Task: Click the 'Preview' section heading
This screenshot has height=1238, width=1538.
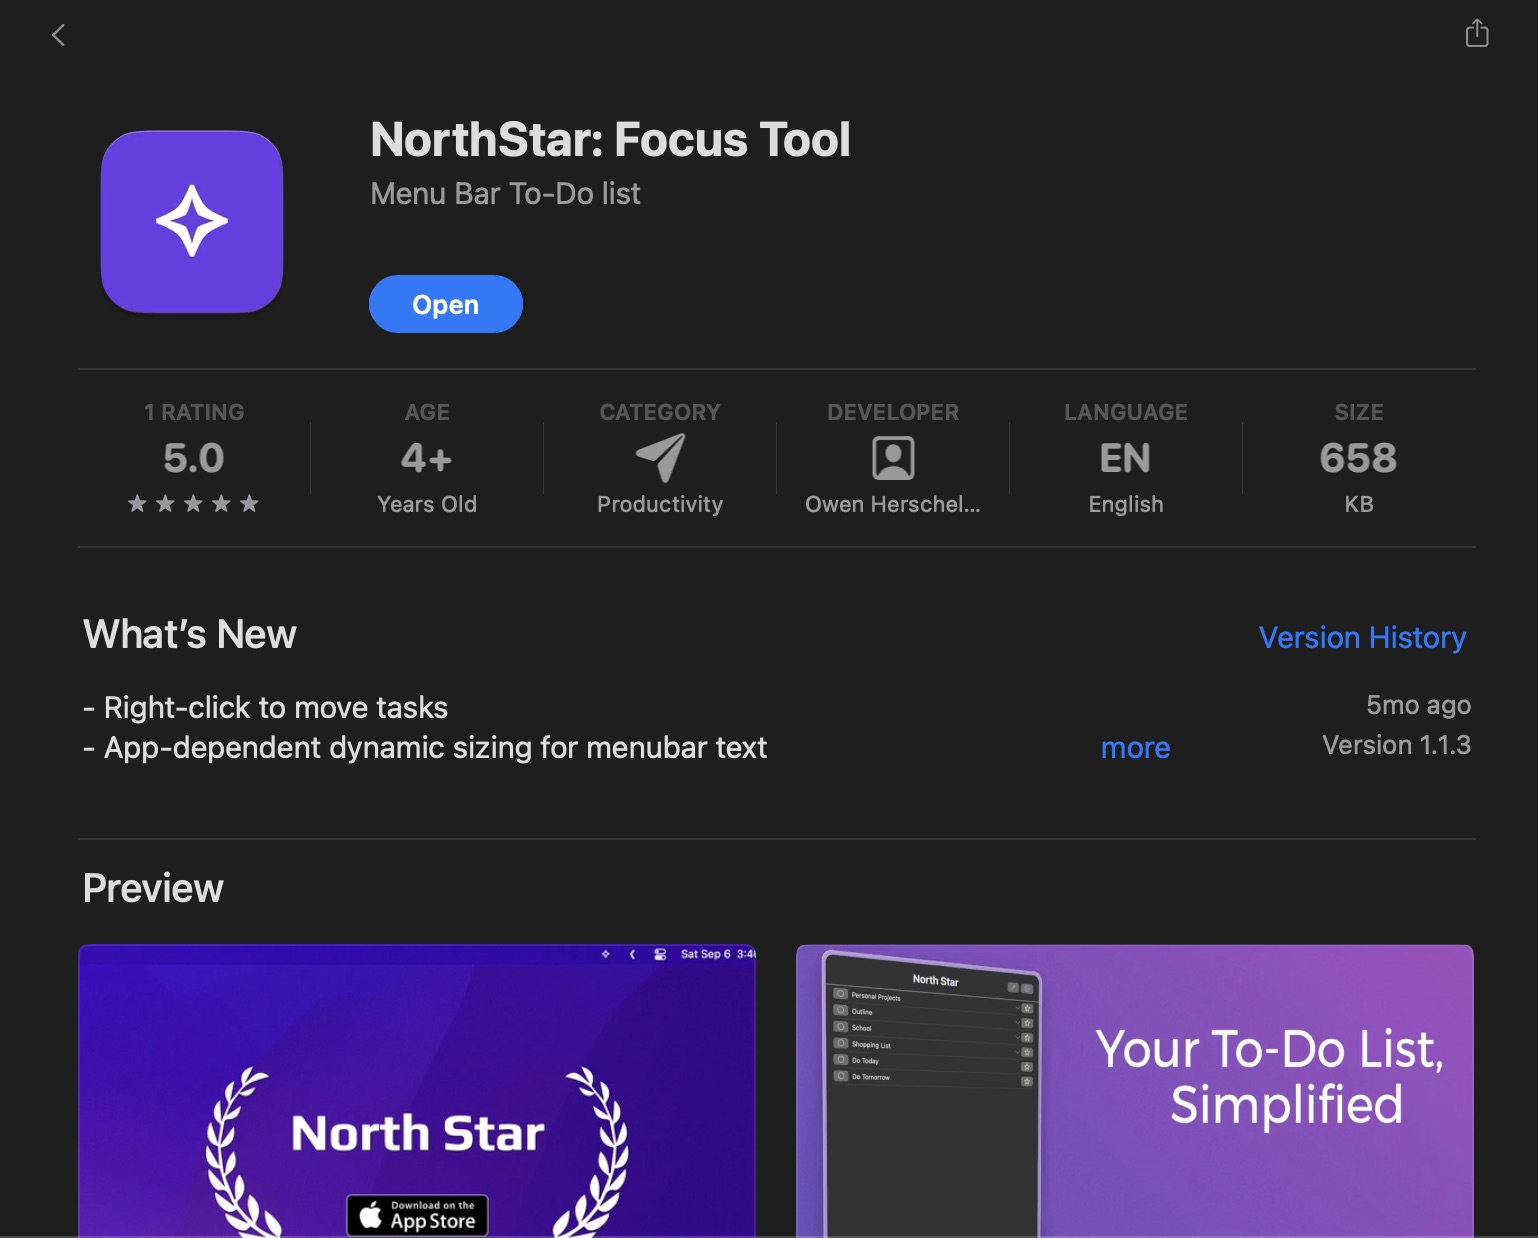Action: coord(153,888)
